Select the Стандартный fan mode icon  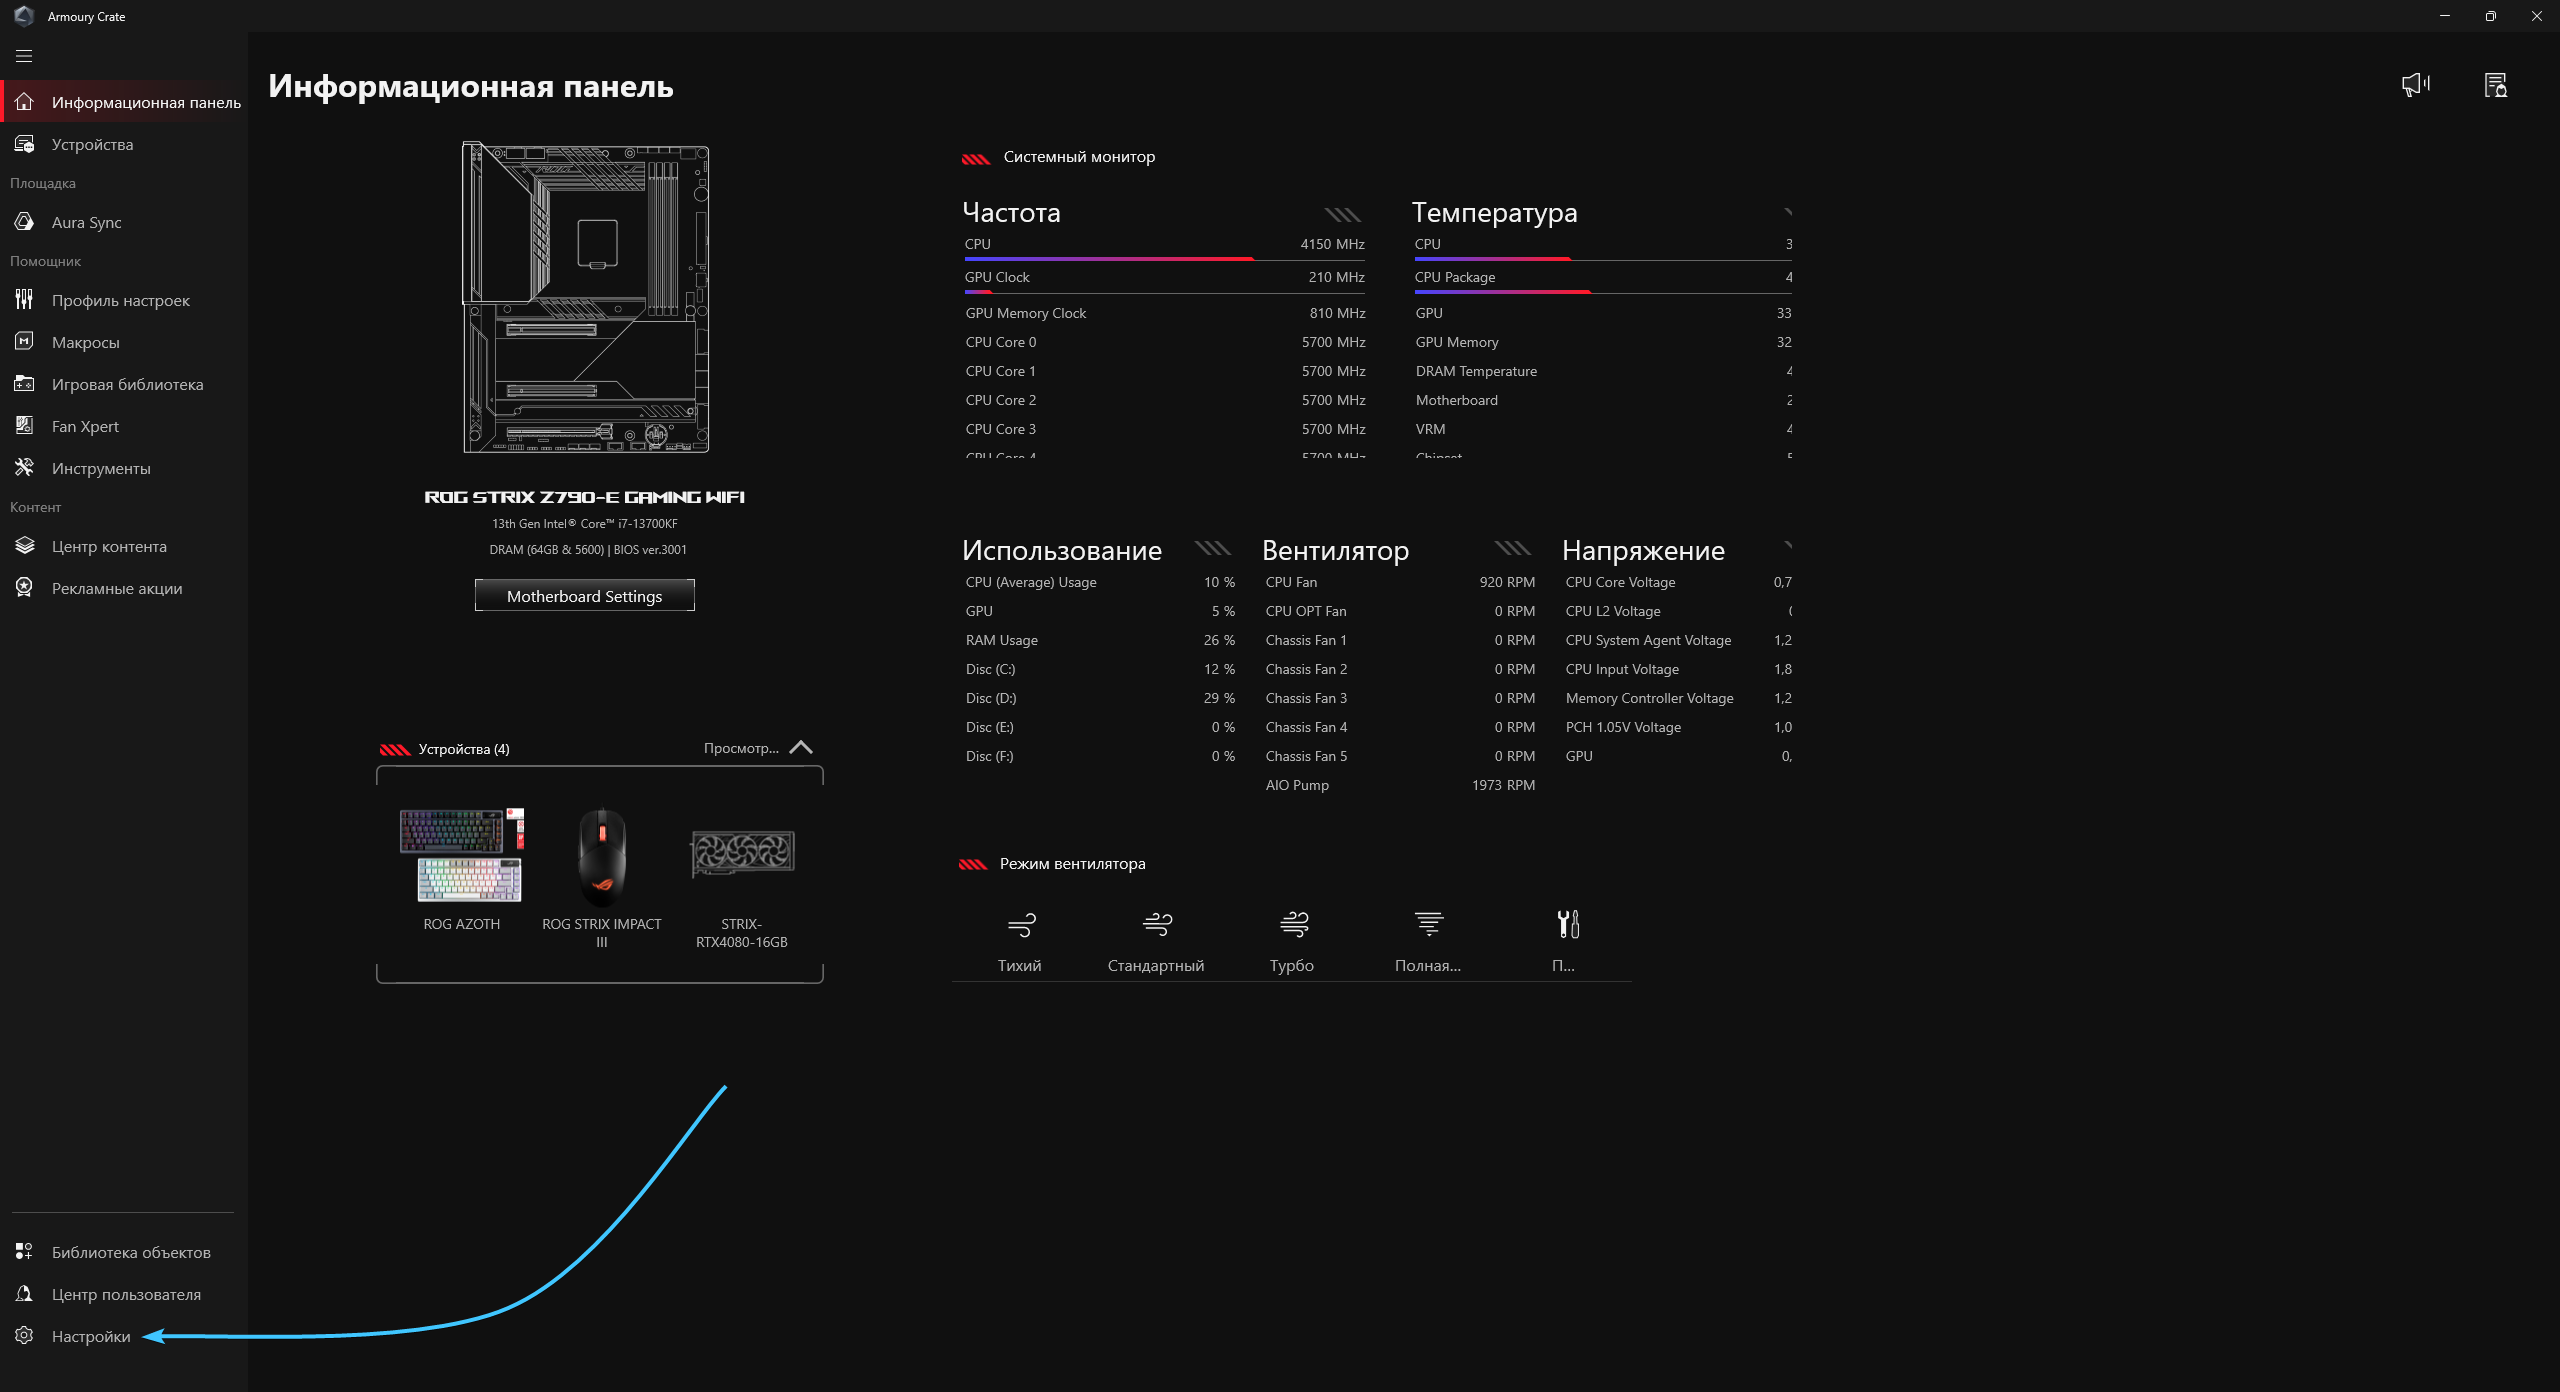(1157, 925)
